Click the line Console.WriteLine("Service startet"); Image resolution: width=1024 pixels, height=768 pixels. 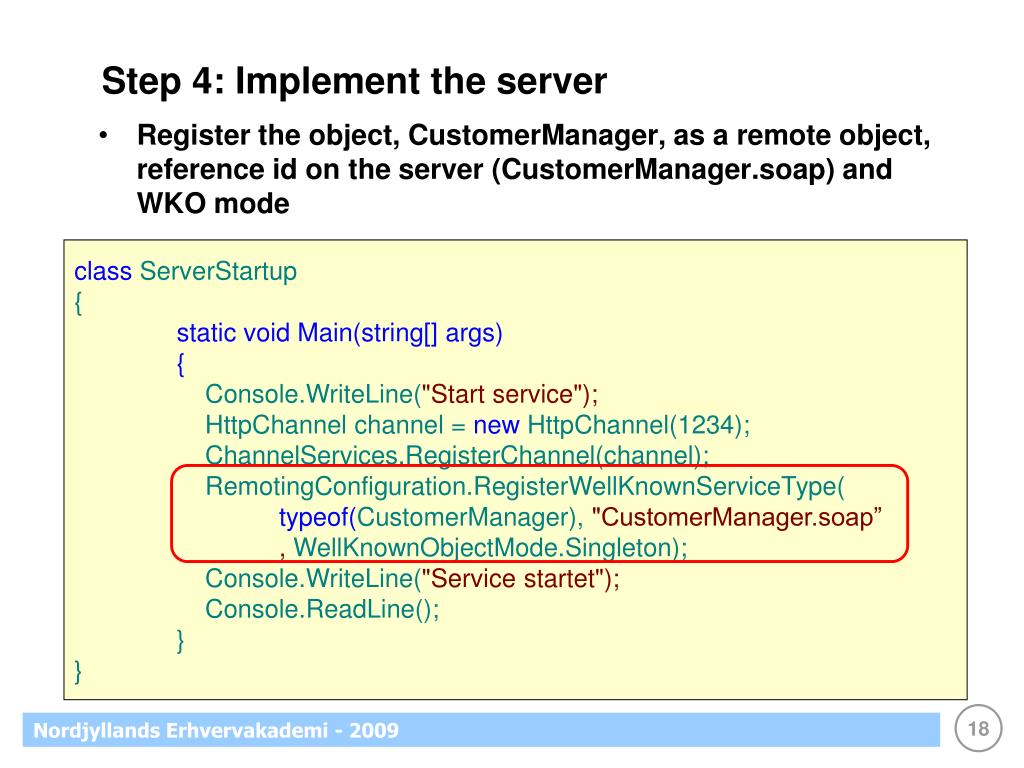pos(412,579)
